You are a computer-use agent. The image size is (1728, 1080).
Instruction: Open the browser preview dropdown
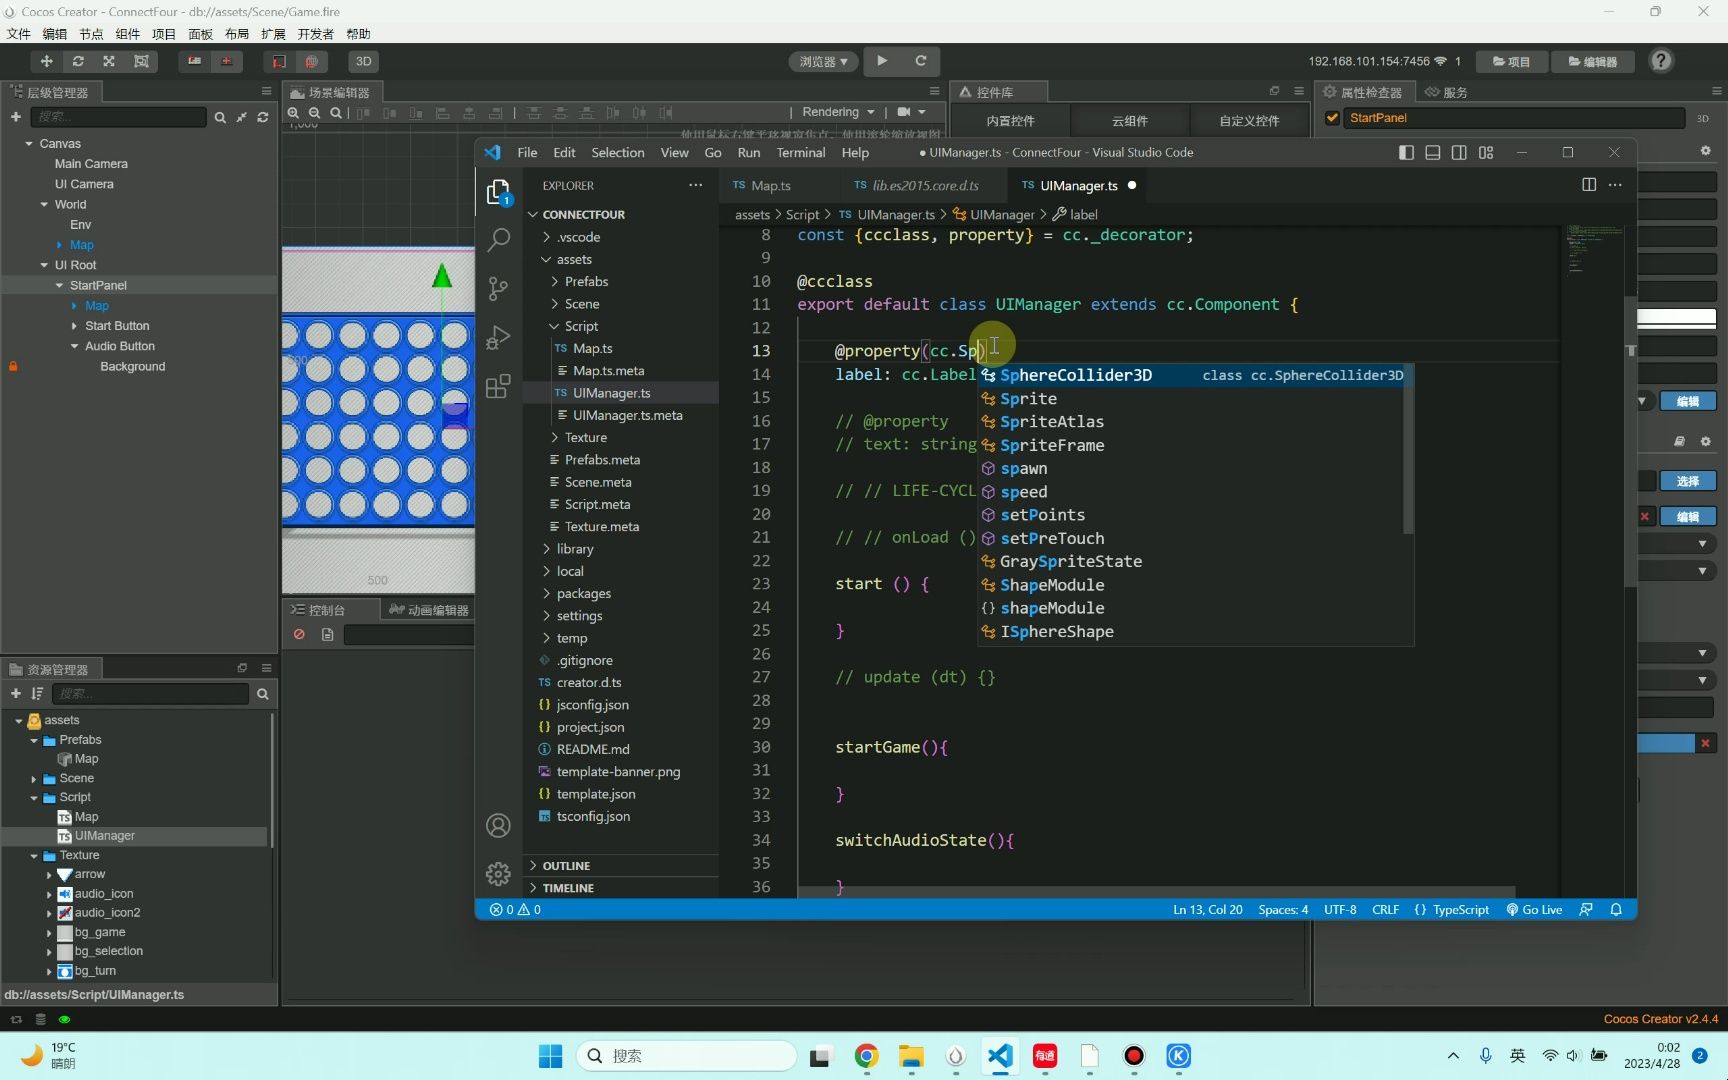click(x=823, y=61)
